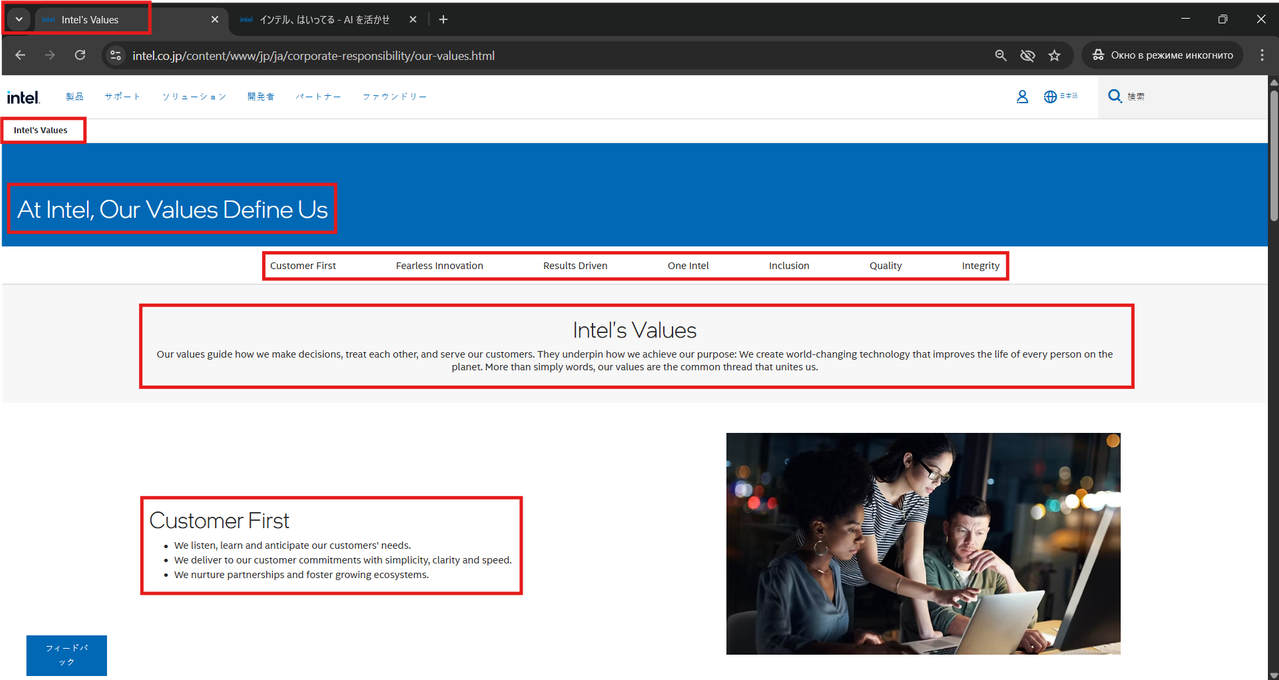Open the ソリューション menu
The width and height of the screenshot is (1279, 680).
(x=194, y=97)
